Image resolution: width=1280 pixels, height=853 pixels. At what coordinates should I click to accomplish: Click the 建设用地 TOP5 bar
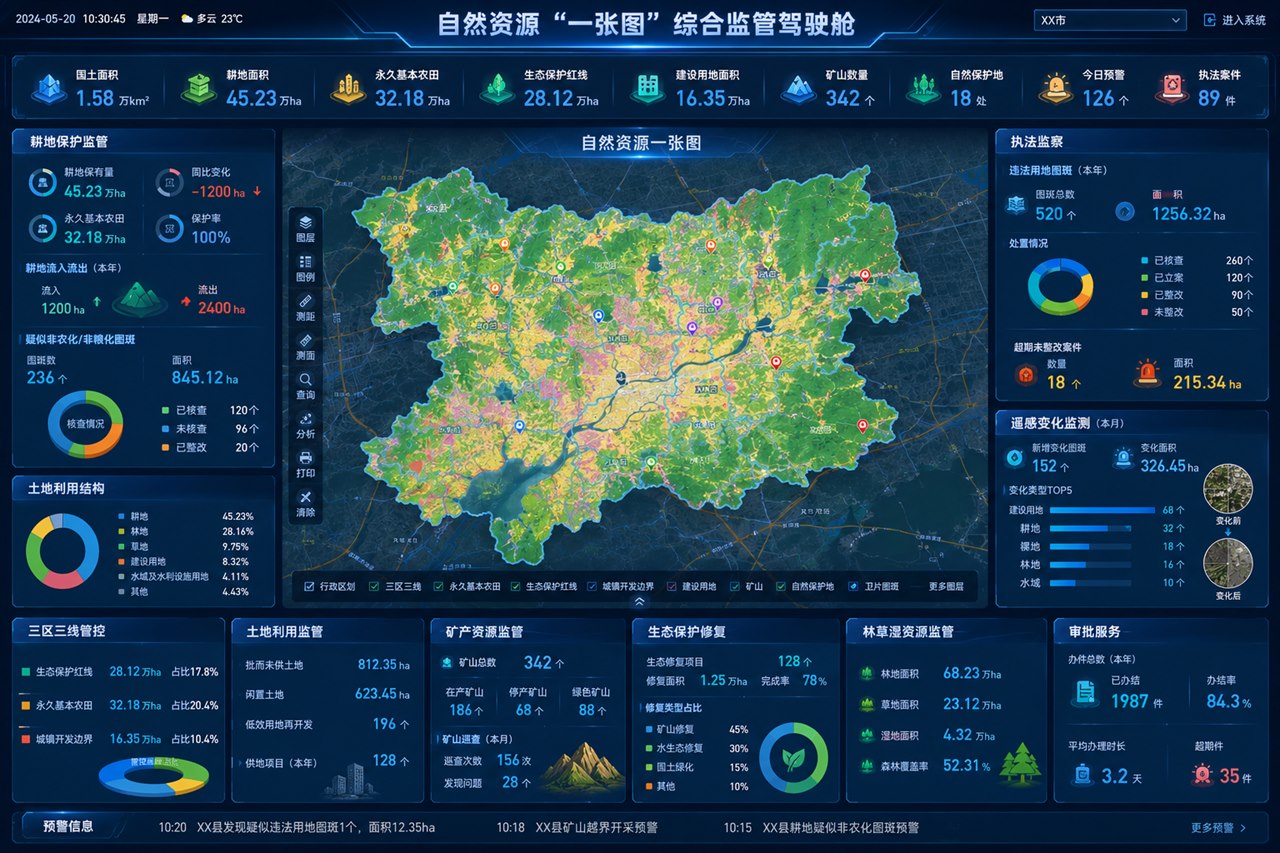(1102, 510)
